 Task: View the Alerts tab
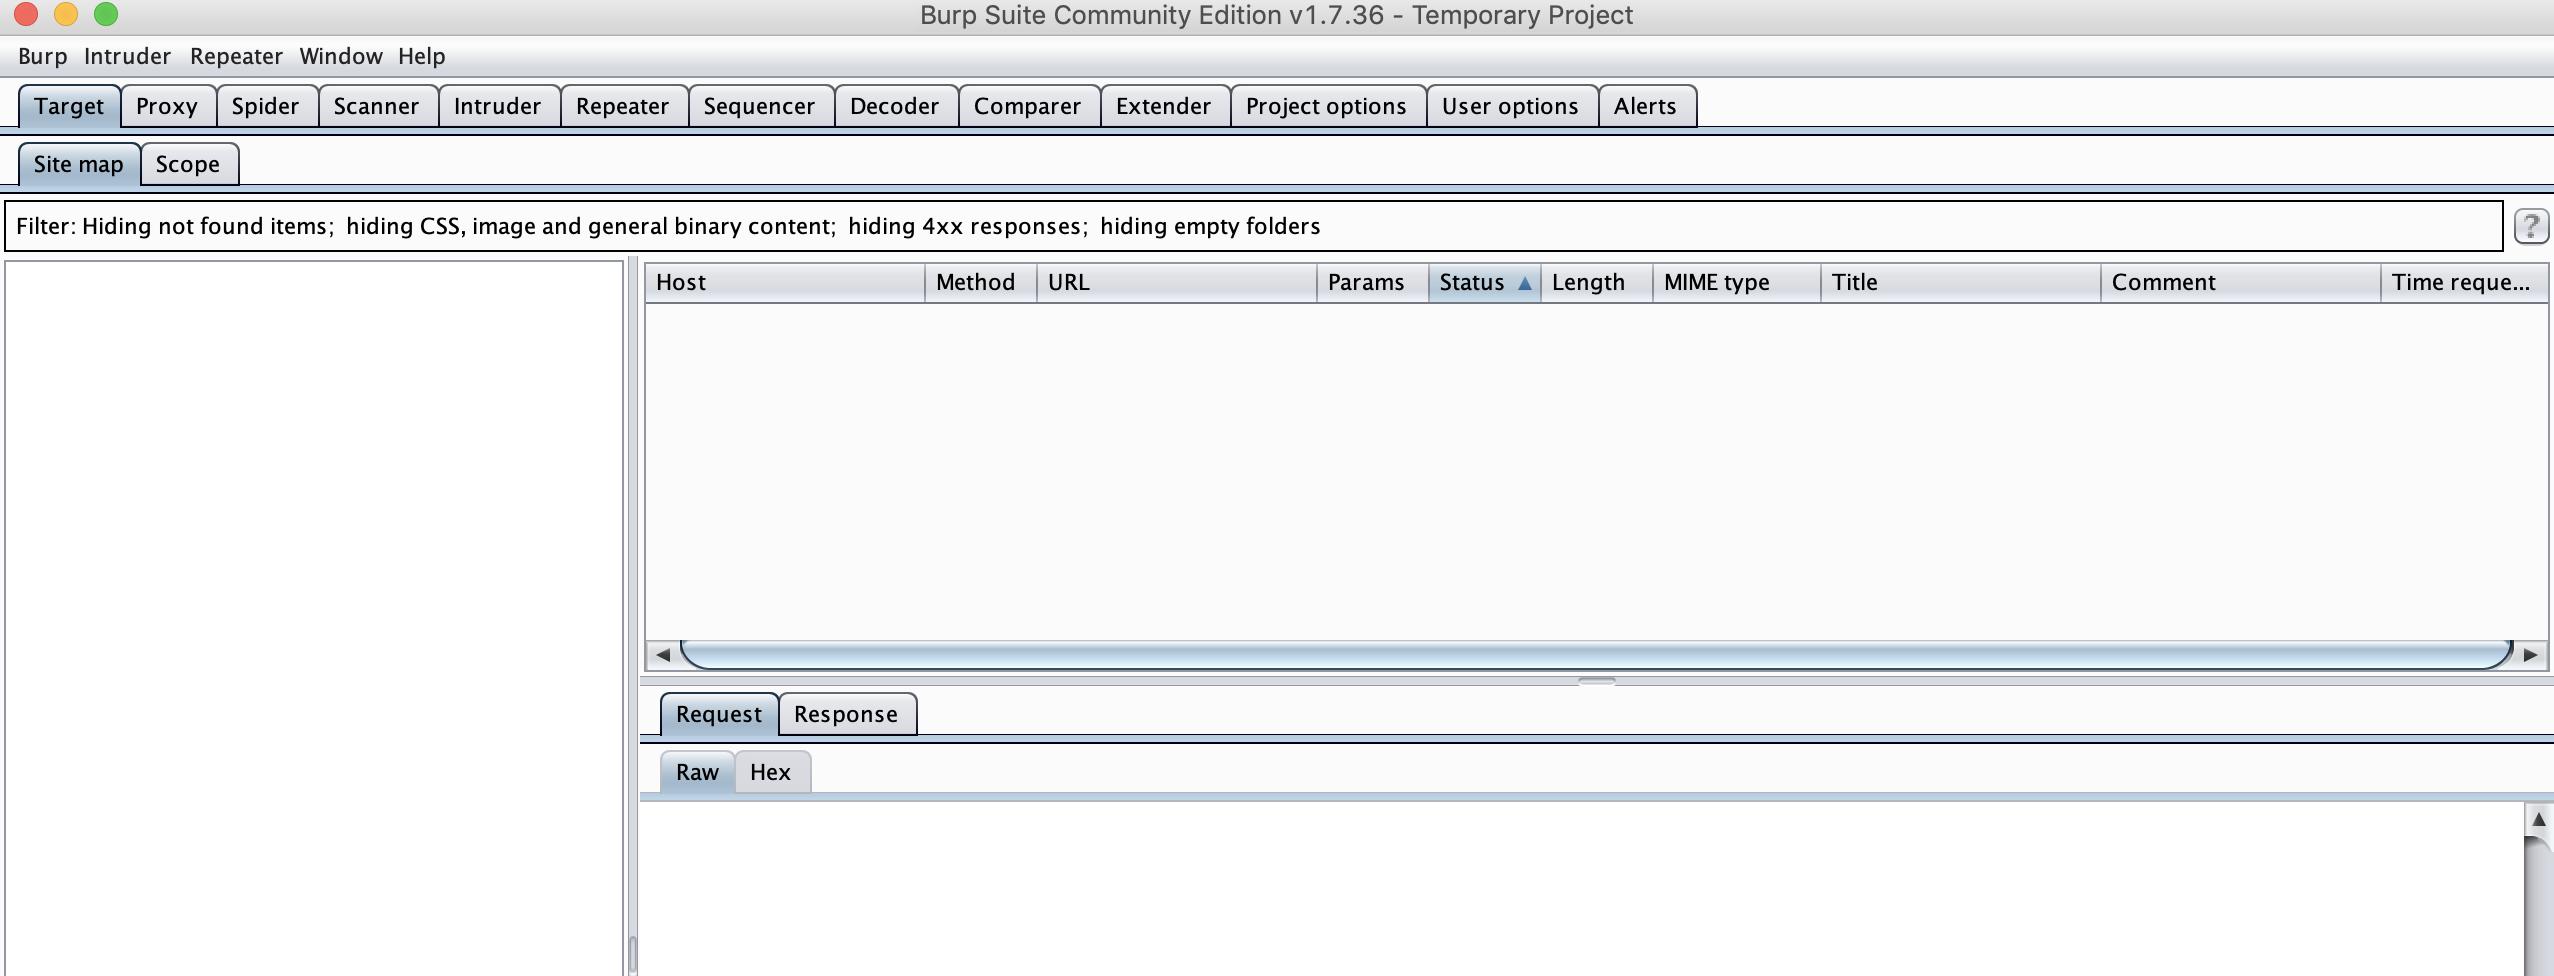click(x=1646, y=106)
